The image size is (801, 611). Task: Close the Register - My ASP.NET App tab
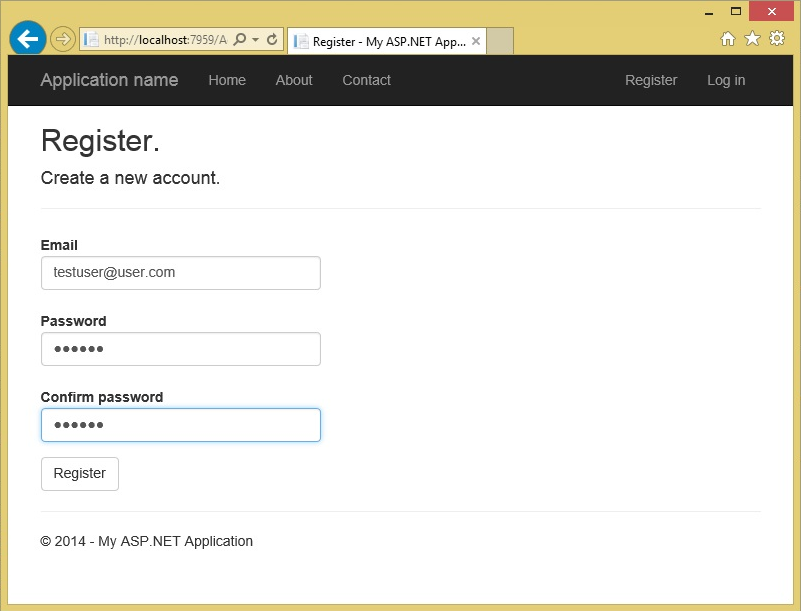476,42
